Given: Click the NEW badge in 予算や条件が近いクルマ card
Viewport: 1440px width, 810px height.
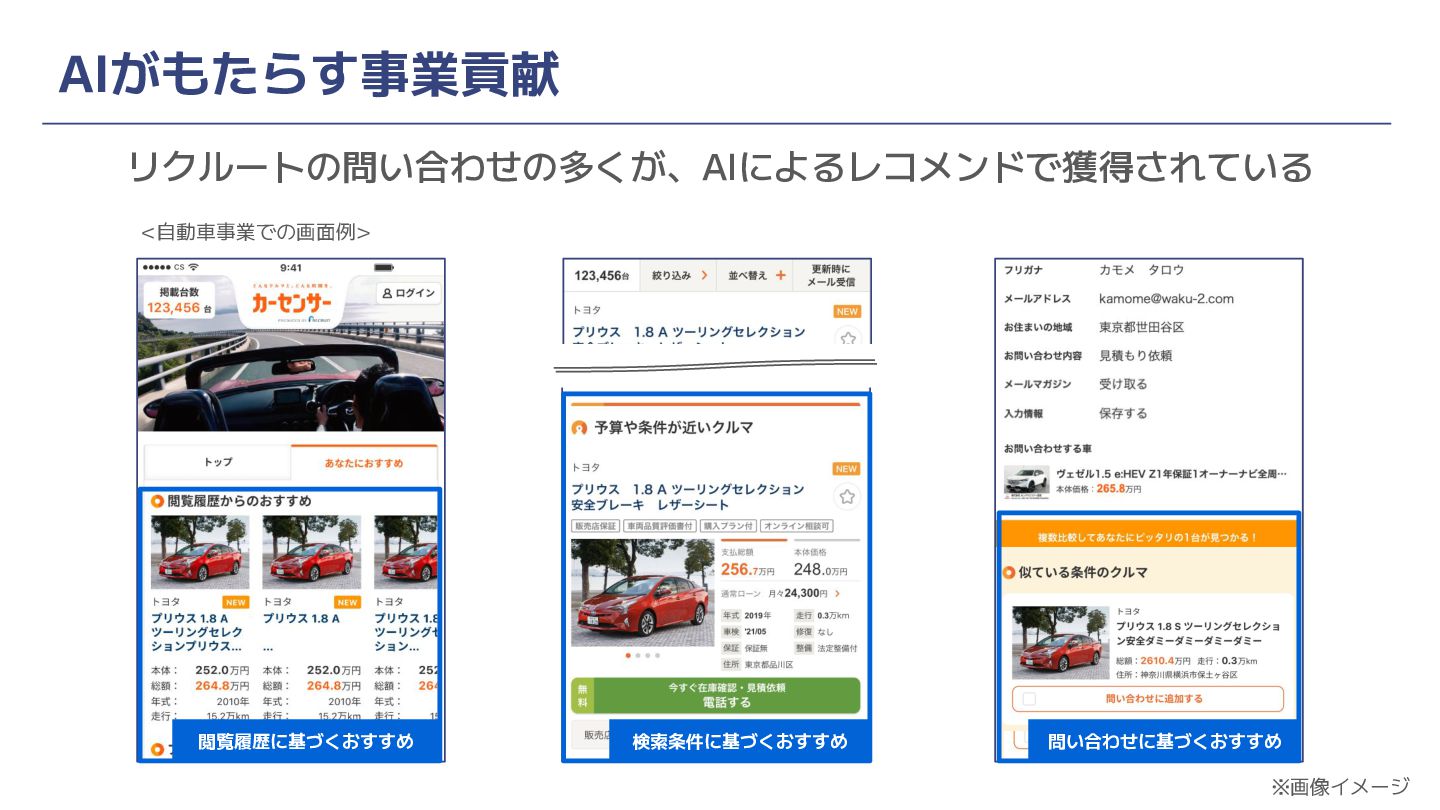Looking at the screenshot, I should [846, 469].
